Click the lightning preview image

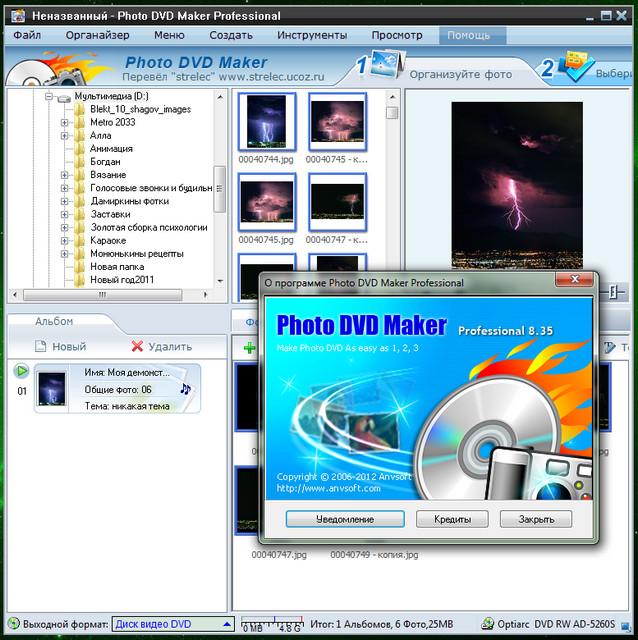[517, 186]
